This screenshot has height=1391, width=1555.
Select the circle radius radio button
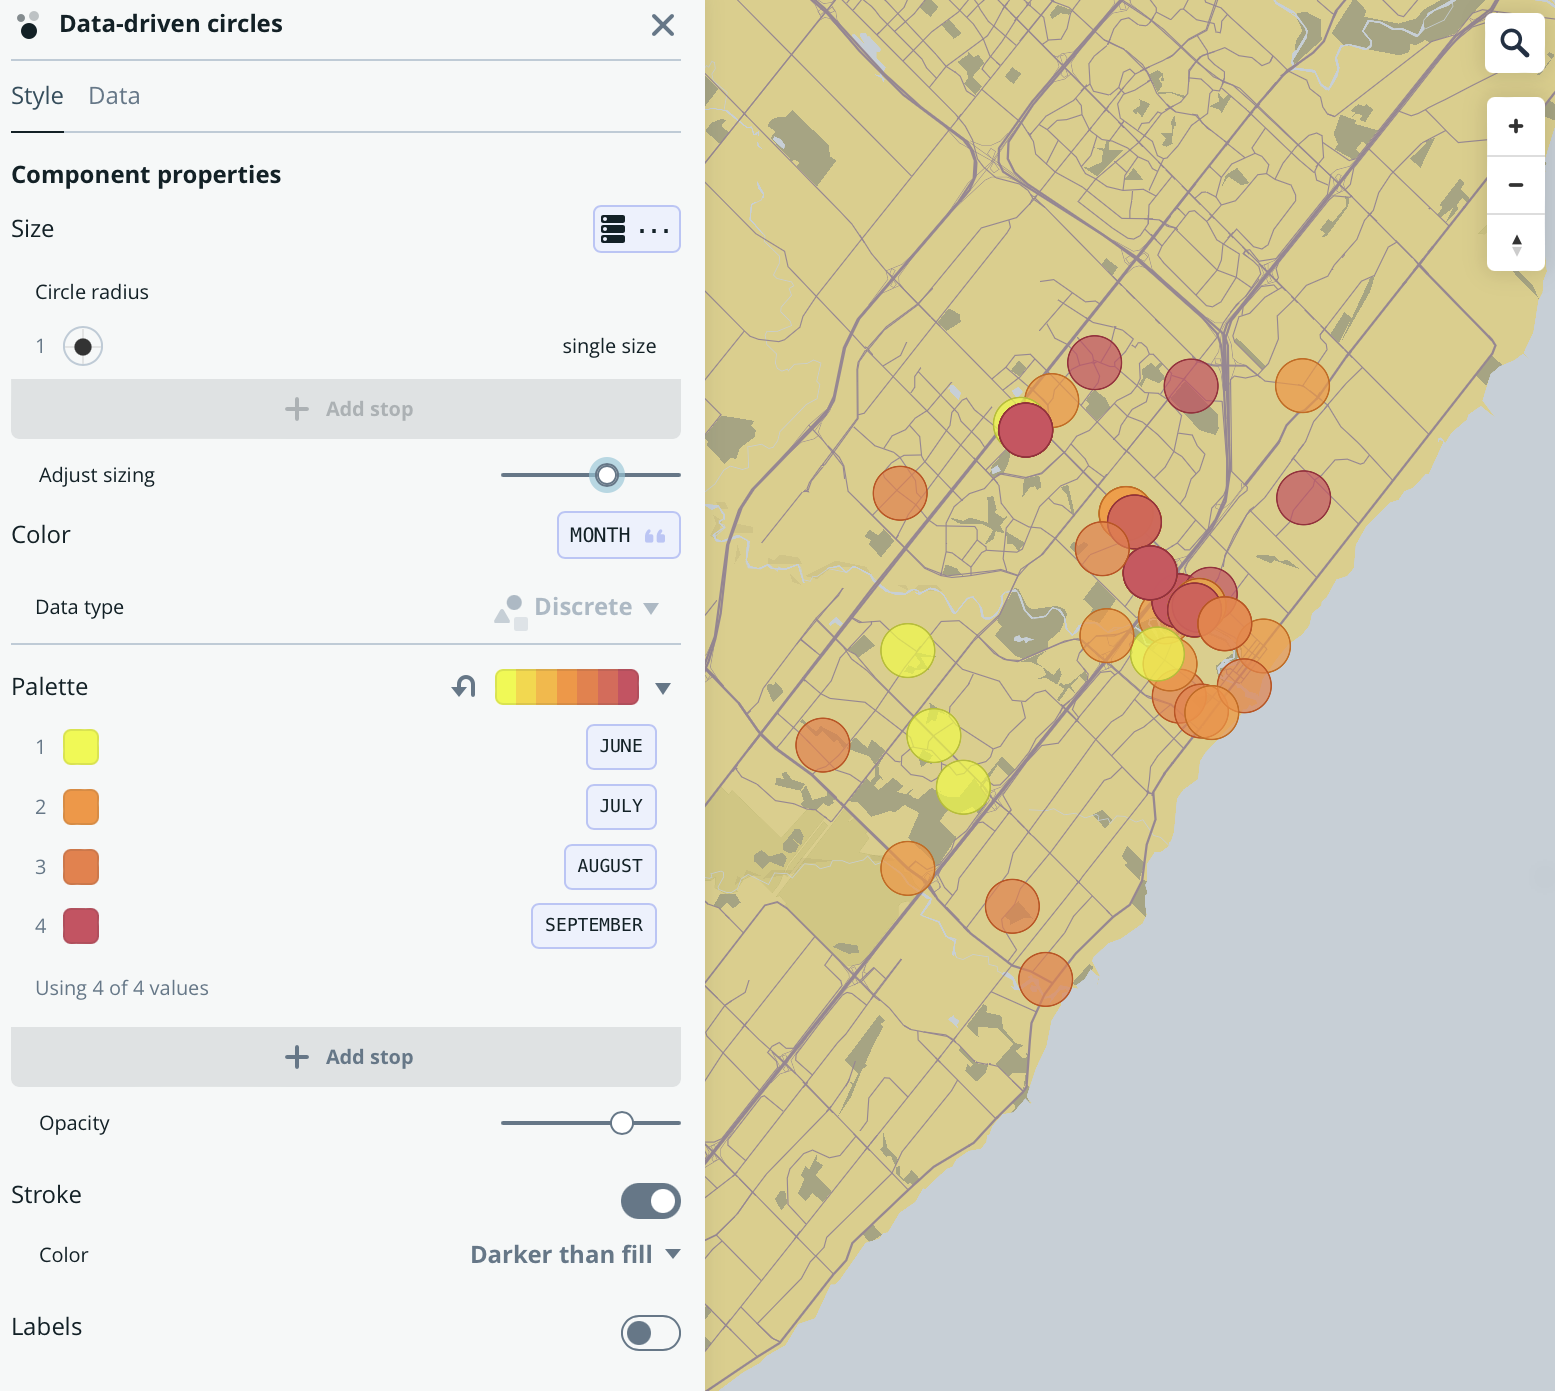pos(83,345)
